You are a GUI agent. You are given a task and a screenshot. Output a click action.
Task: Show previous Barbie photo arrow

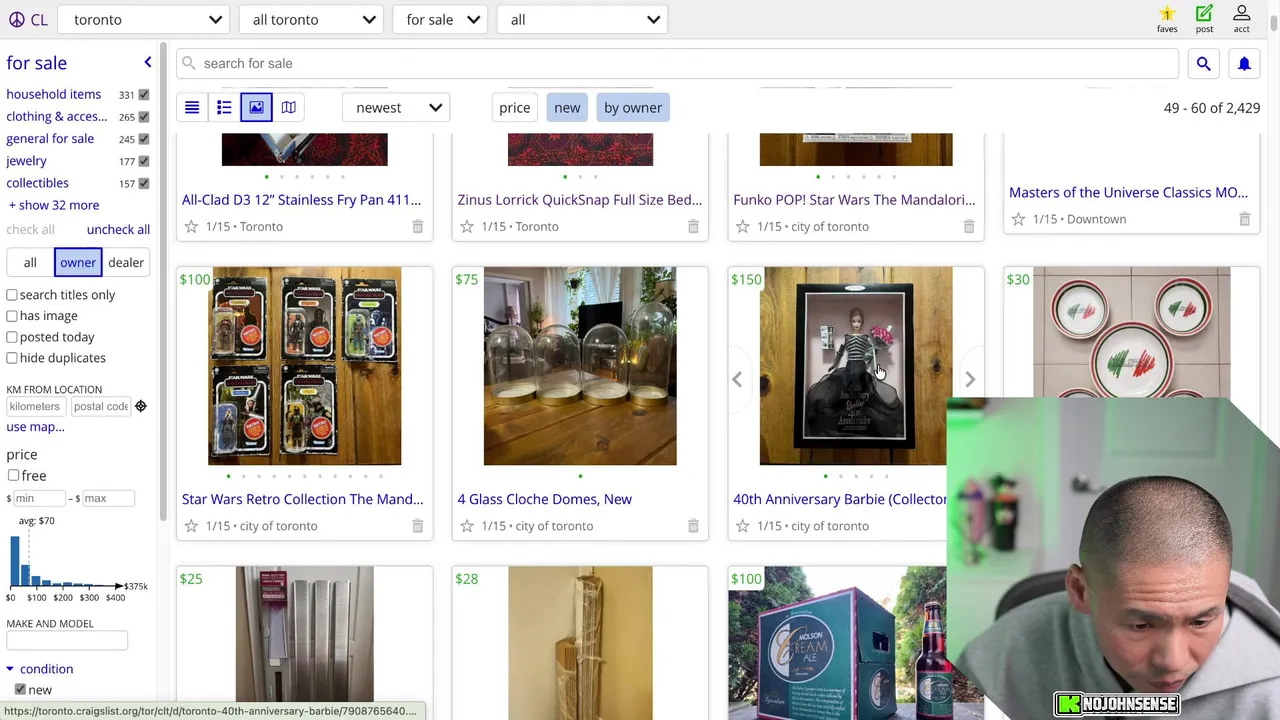[x=737, y=379]
